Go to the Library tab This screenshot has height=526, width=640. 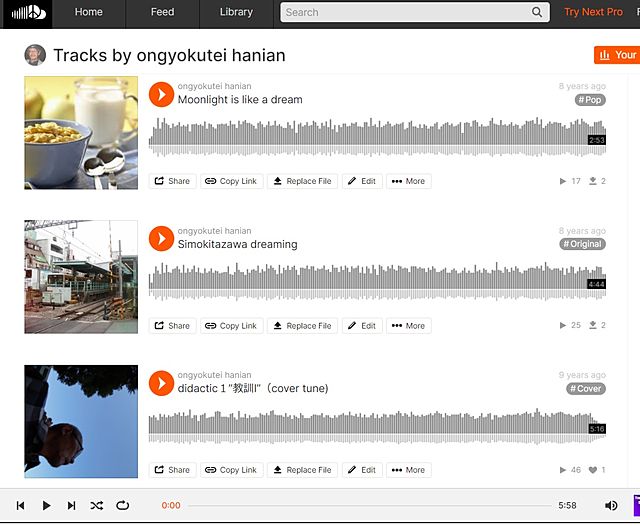(236, 12)
